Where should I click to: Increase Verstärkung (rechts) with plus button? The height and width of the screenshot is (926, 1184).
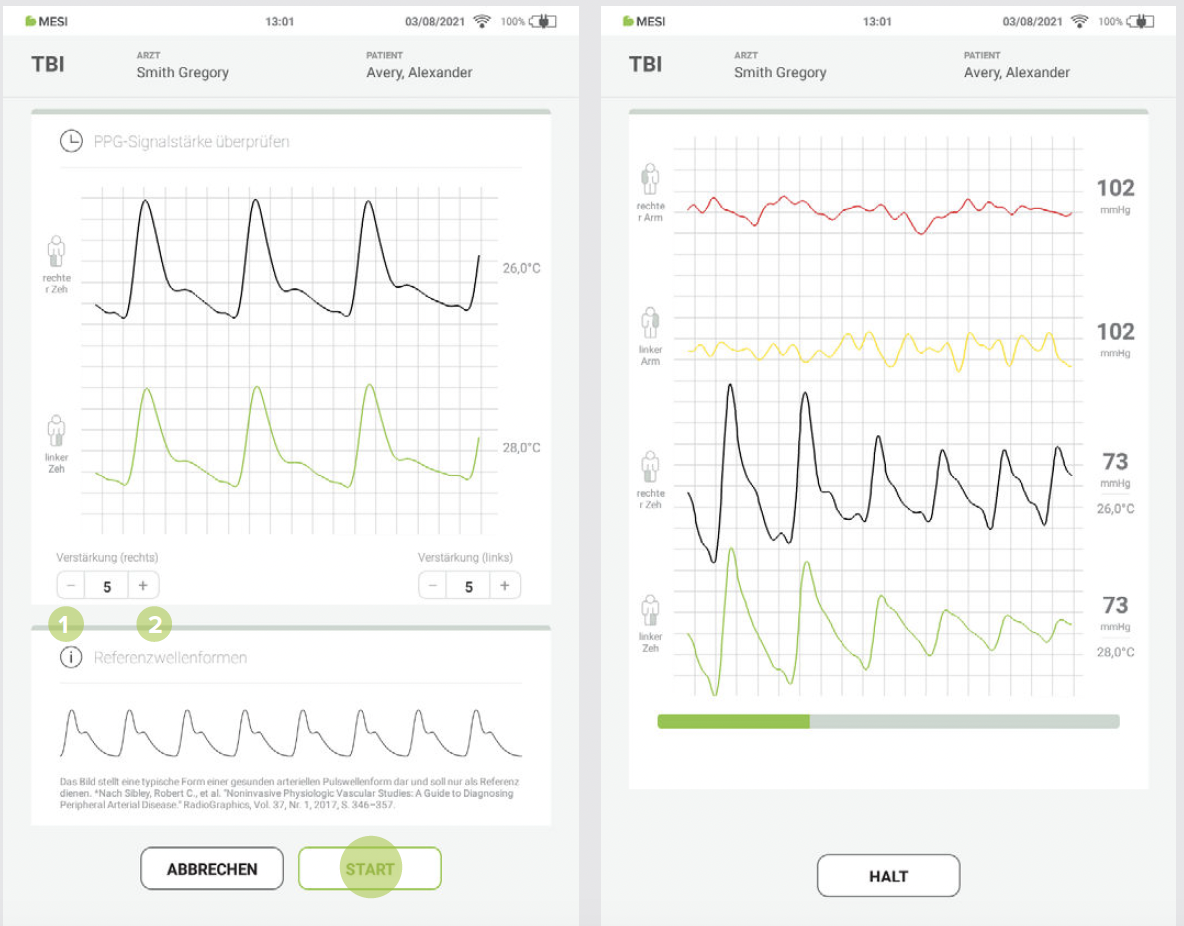pyautogui.click(x=143, y=585)
